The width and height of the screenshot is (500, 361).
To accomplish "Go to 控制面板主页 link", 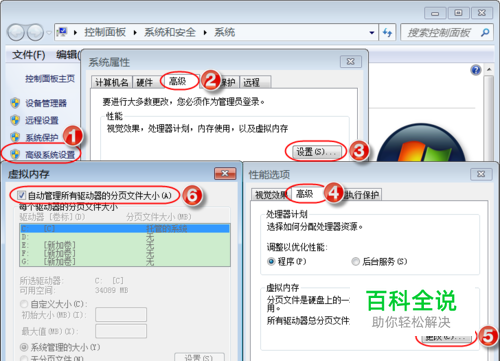I will pos(50,79).
